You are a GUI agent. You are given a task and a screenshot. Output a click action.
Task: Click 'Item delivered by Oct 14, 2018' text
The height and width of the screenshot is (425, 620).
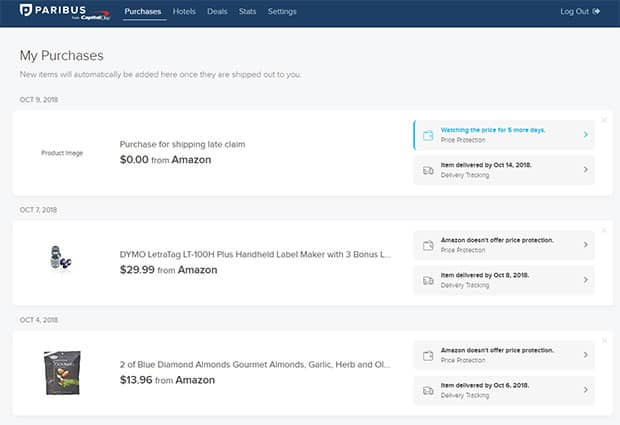[x=486, y=165]
